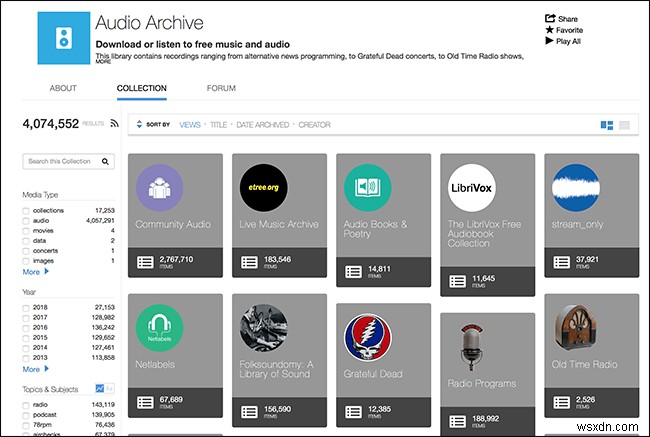Tick the audio media type checkbox

click(26, 221)
